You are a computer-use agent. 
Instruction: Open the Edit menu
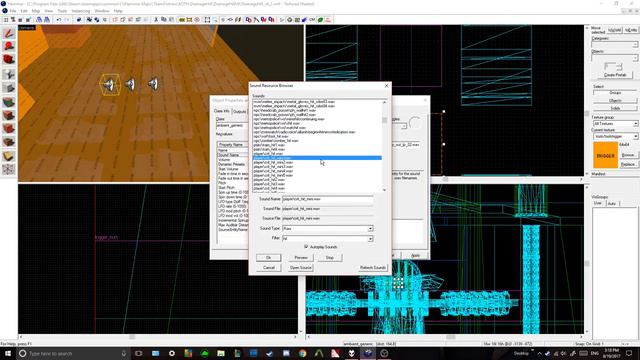(x=24, y=11)
